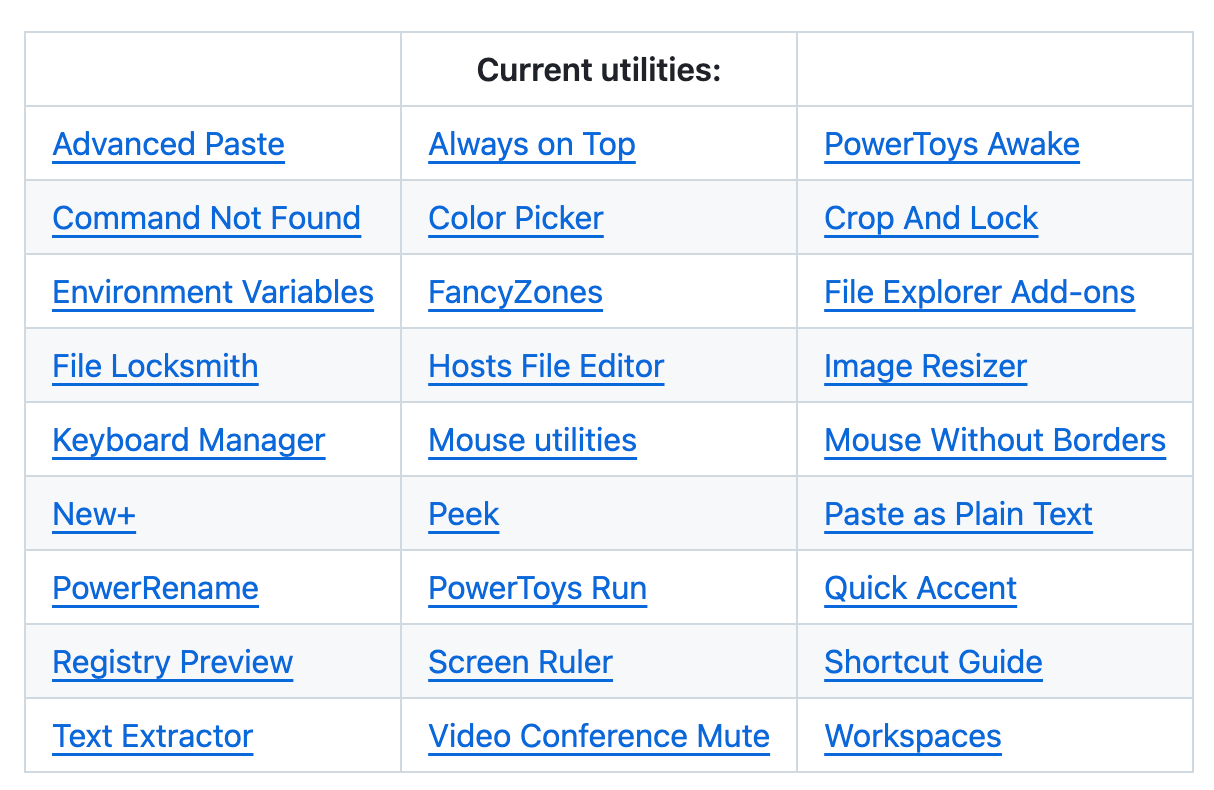Click the Command Not Found link
This screenshot has height=790, width=1214.
(x=207, y=218)
